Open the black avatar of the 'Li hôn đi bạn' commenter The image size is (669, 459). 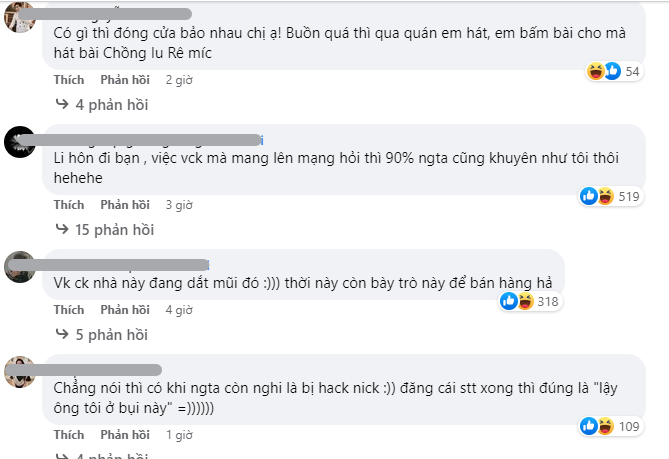(x=19, y=142)
